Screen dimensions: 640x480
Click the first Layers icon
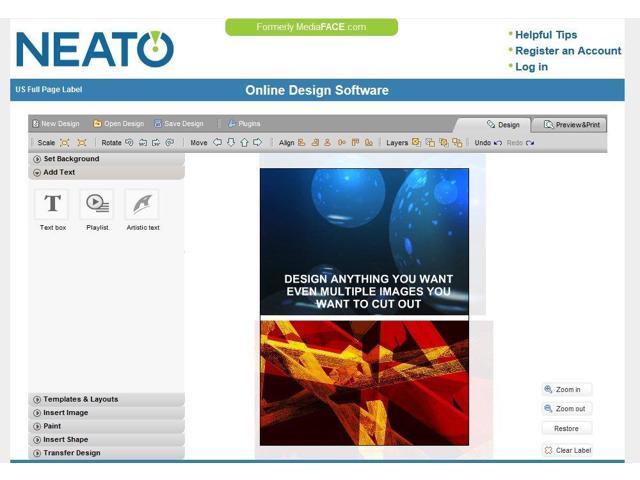tap(416, 143)
